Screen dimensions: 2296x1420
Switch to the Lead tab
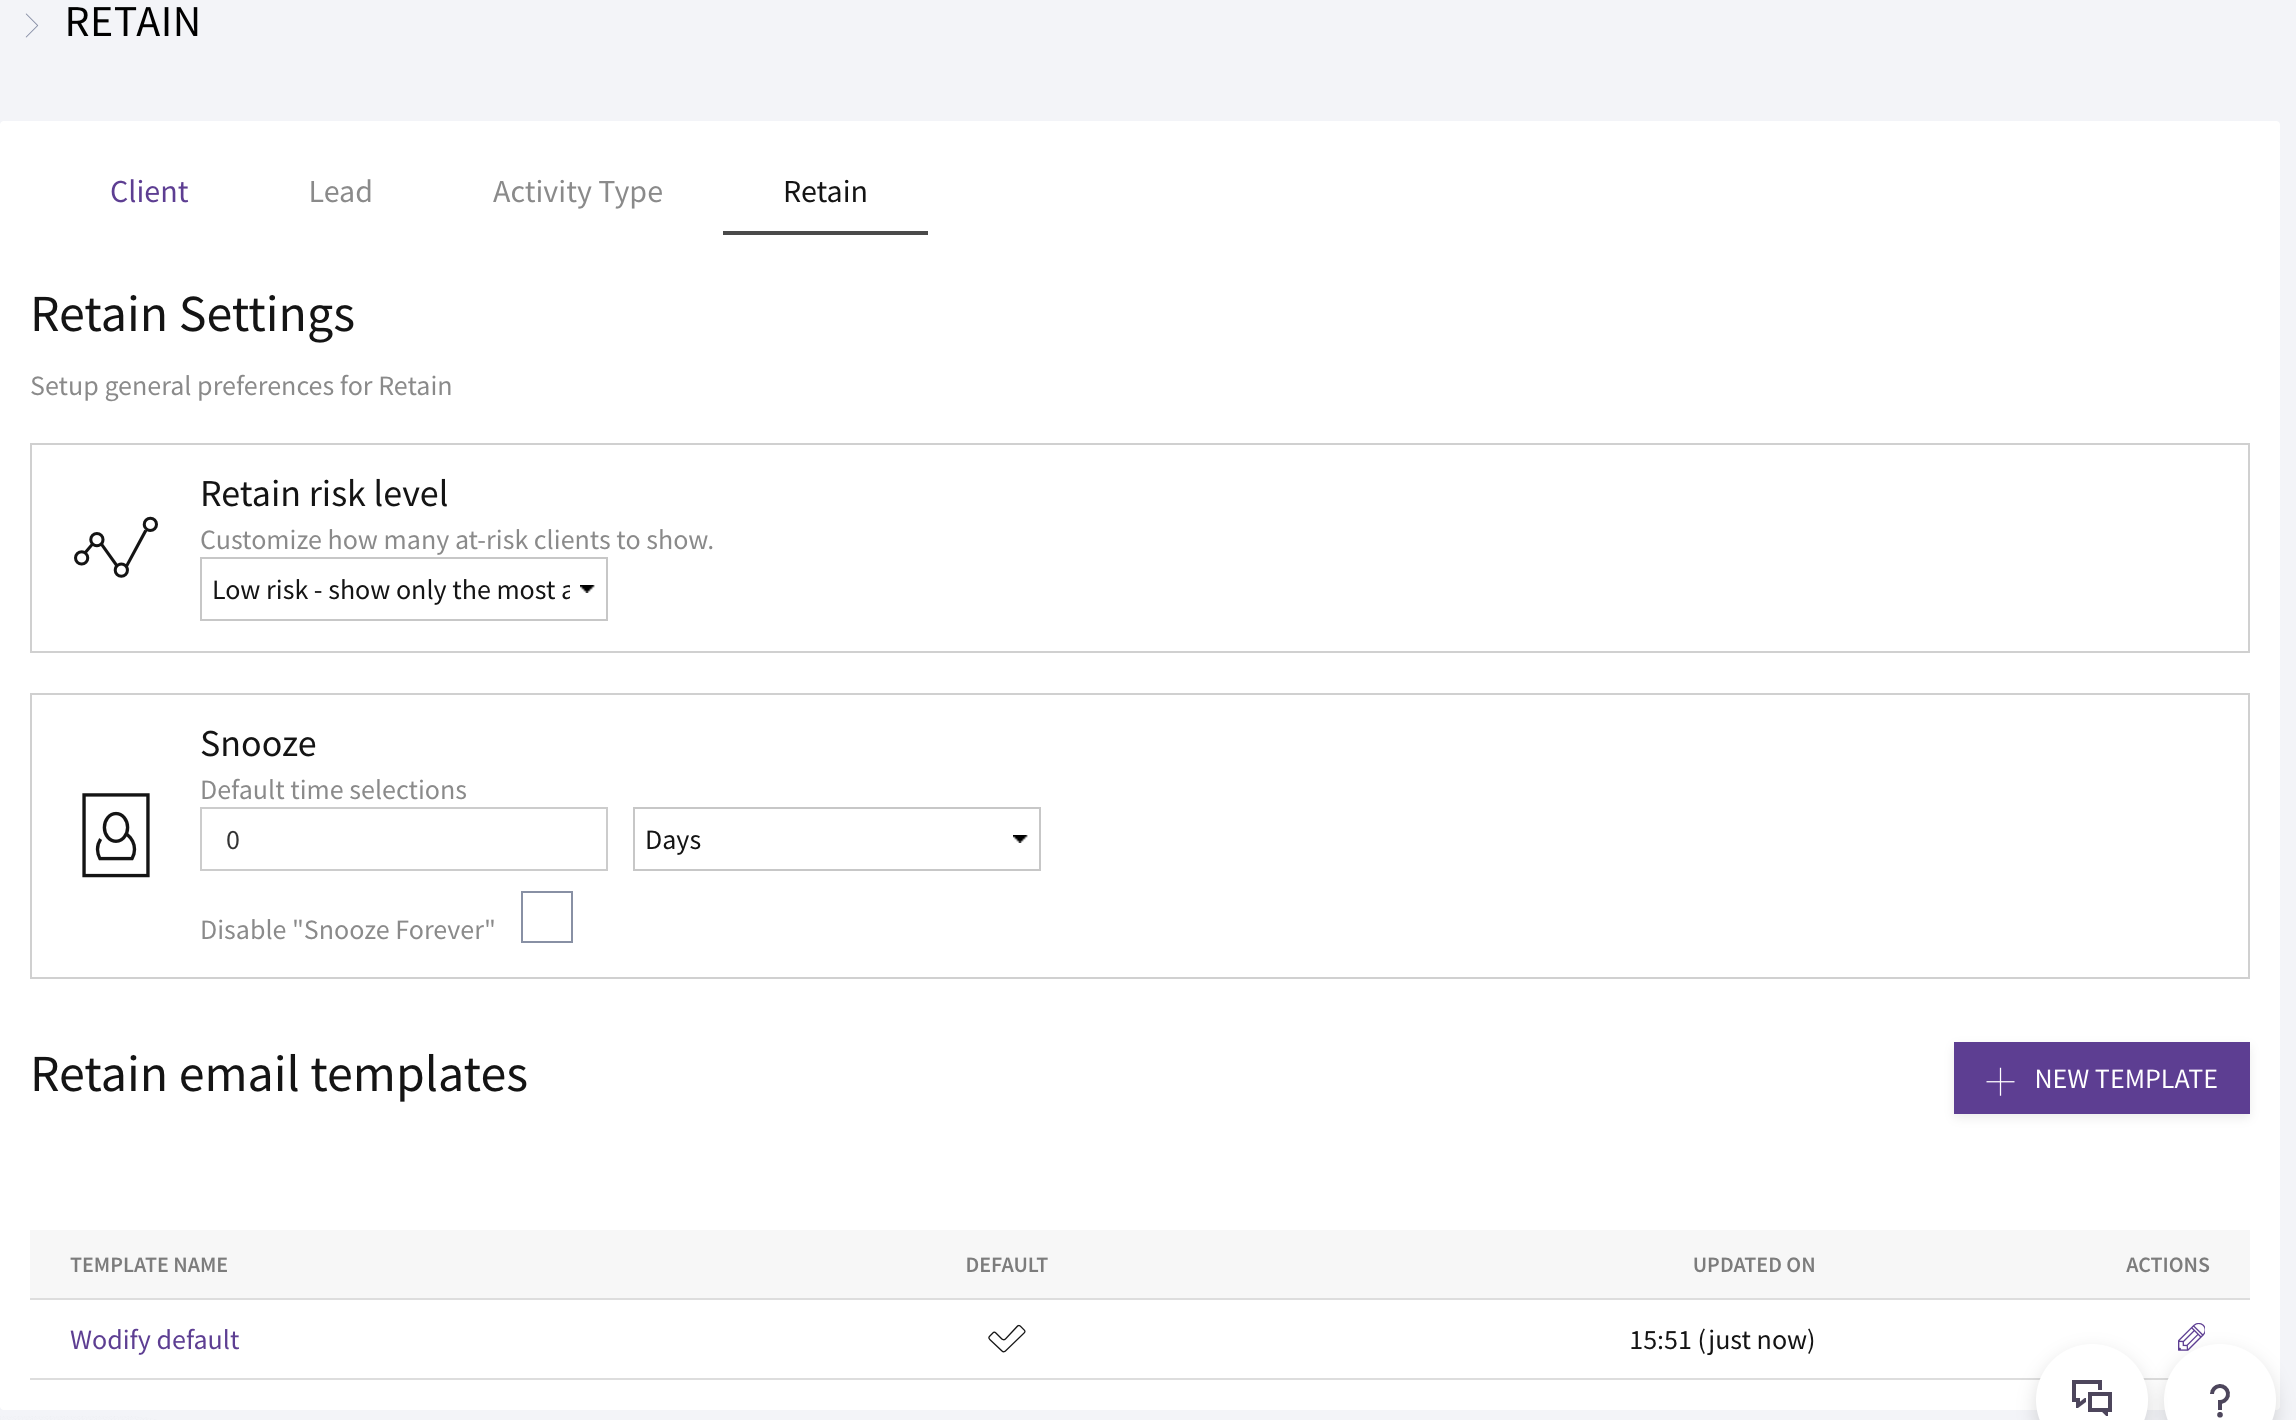[340, 191]
